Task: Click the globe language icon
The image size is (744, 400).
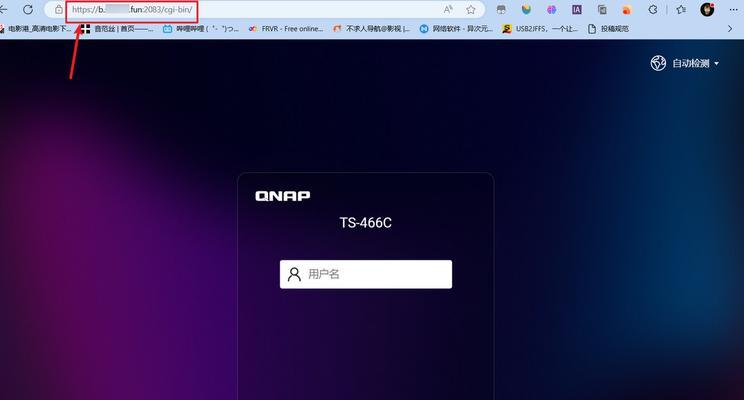Action: coord(658,63)
